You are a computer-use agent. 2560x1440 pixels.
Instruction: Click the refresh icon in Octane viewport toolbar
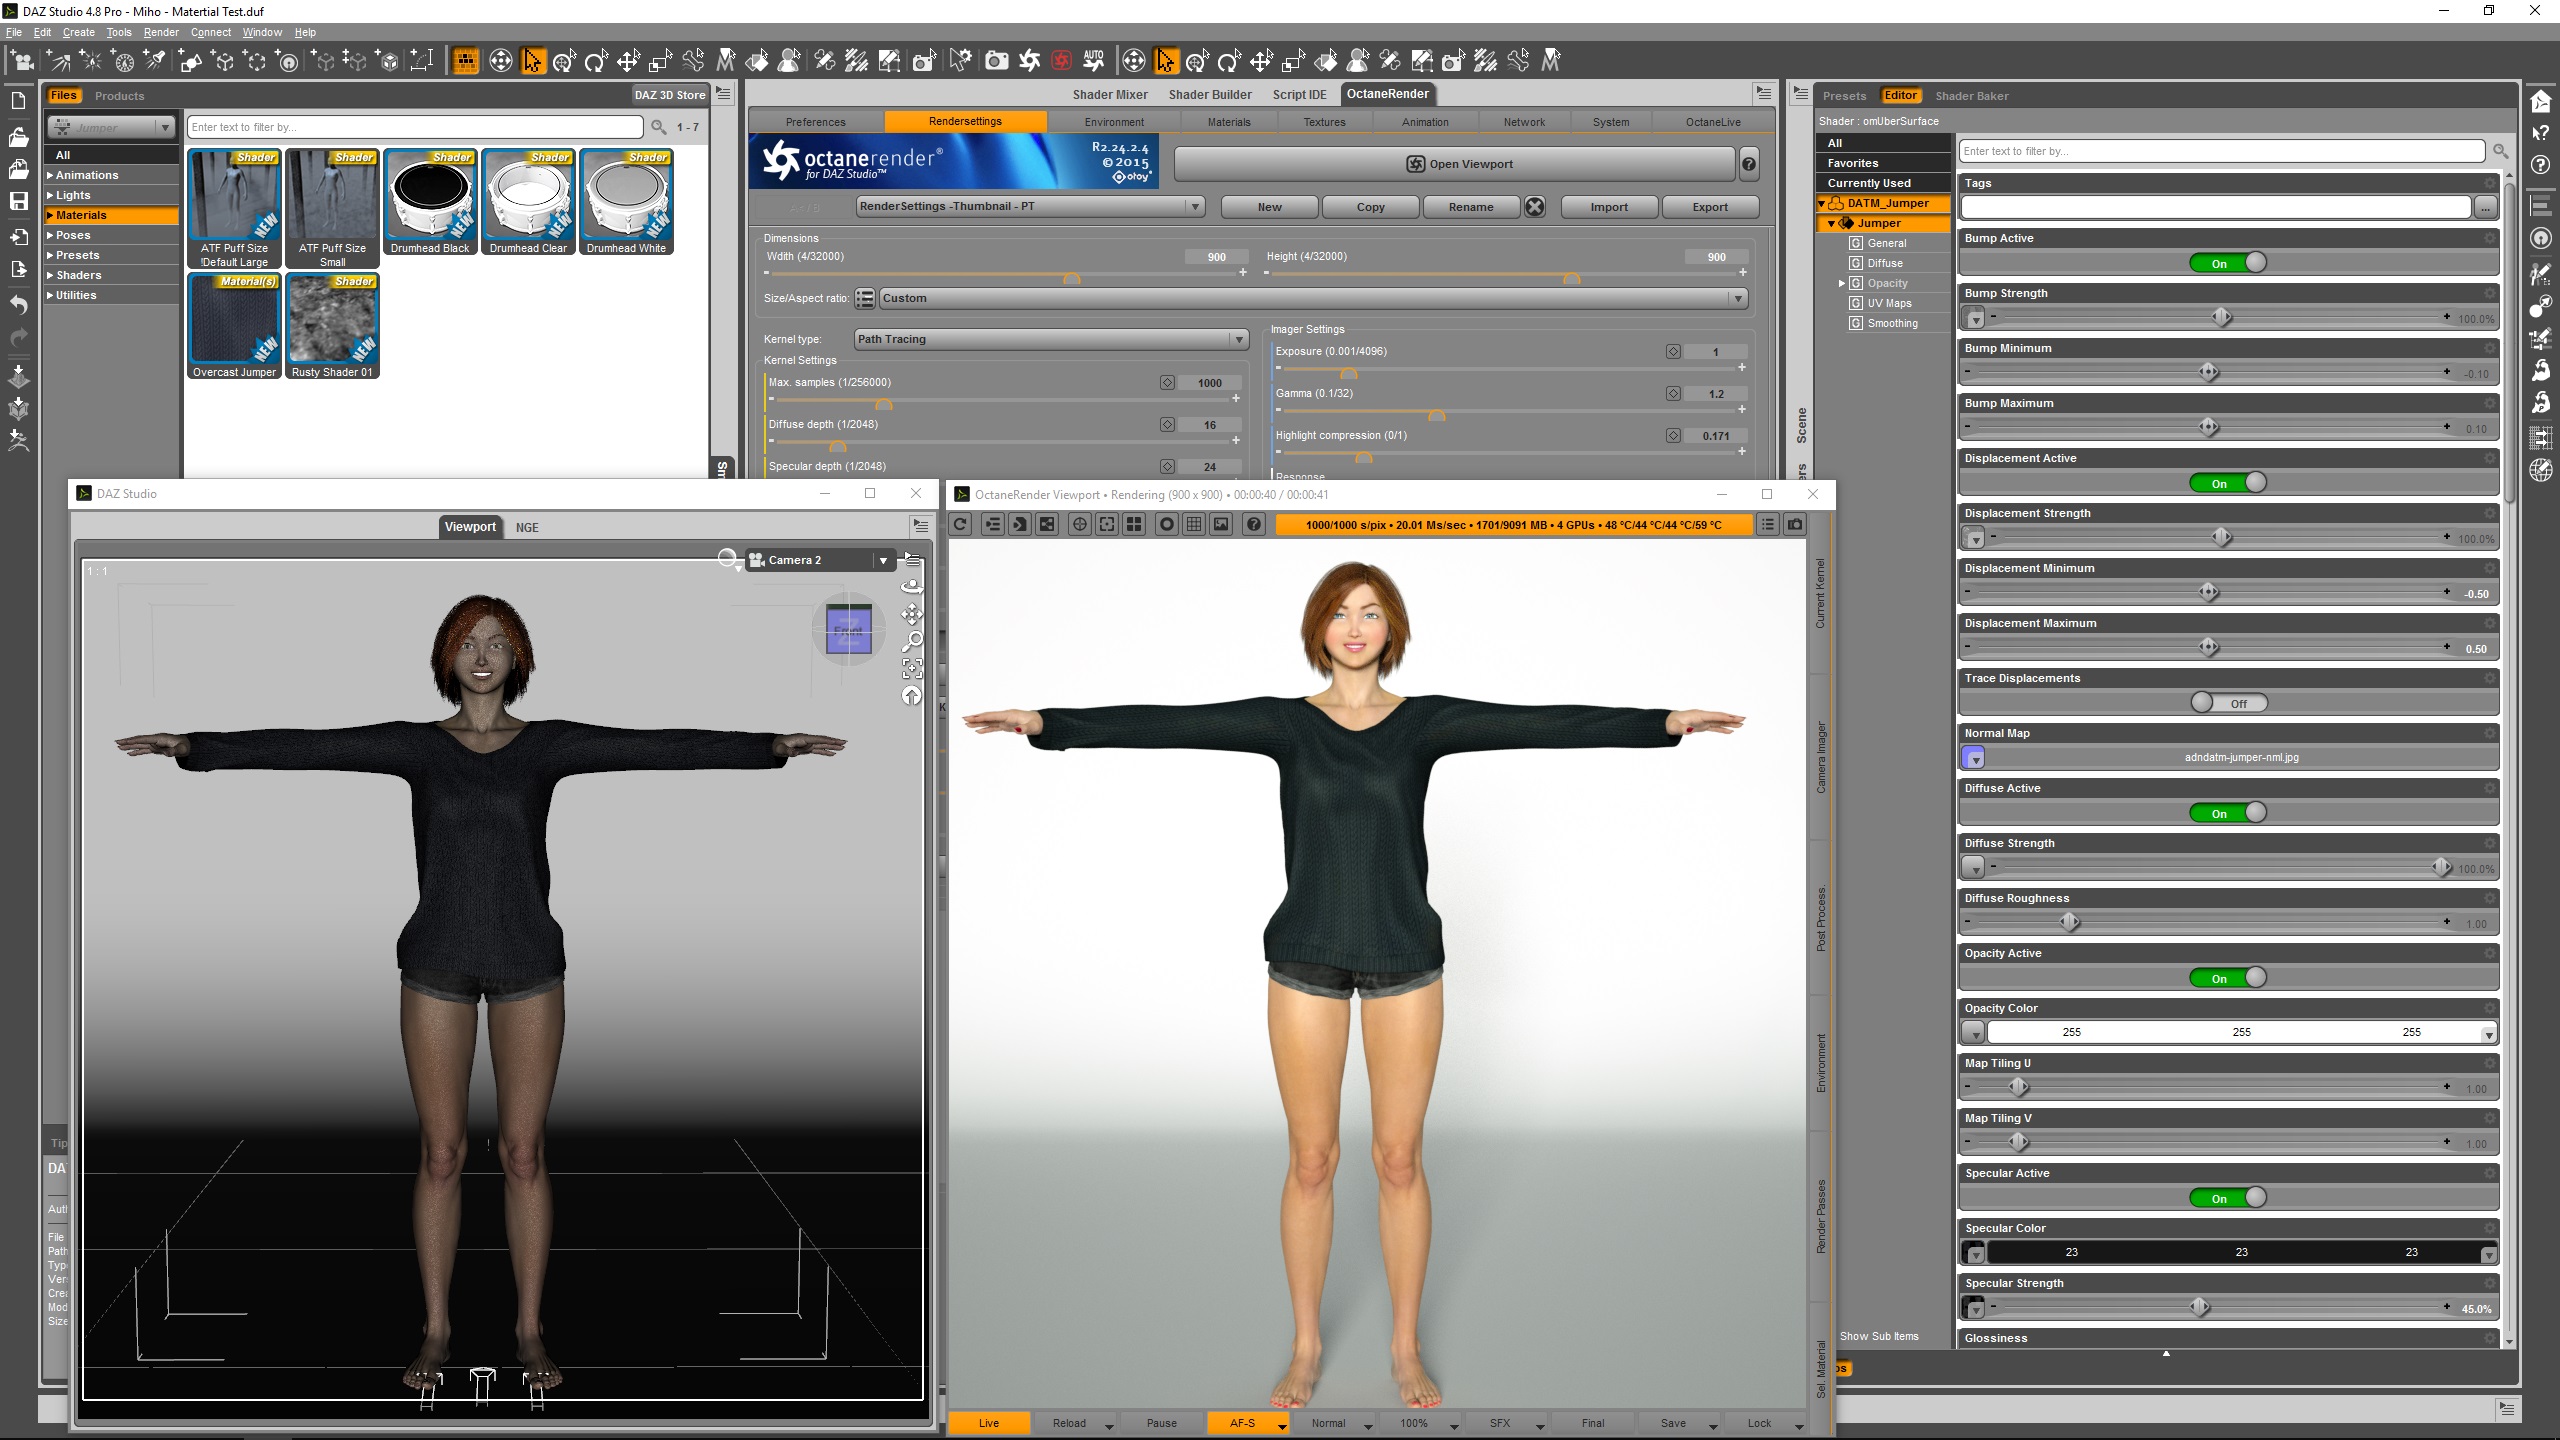[960, 524]
